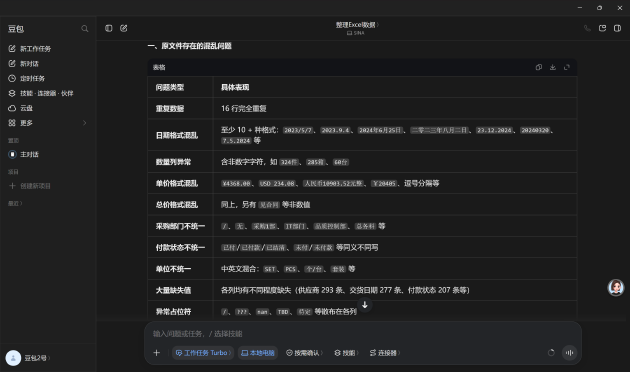The image size is (630, 372).
Task: Select the 单价格式混乱 row label
Action: [177, 183]
